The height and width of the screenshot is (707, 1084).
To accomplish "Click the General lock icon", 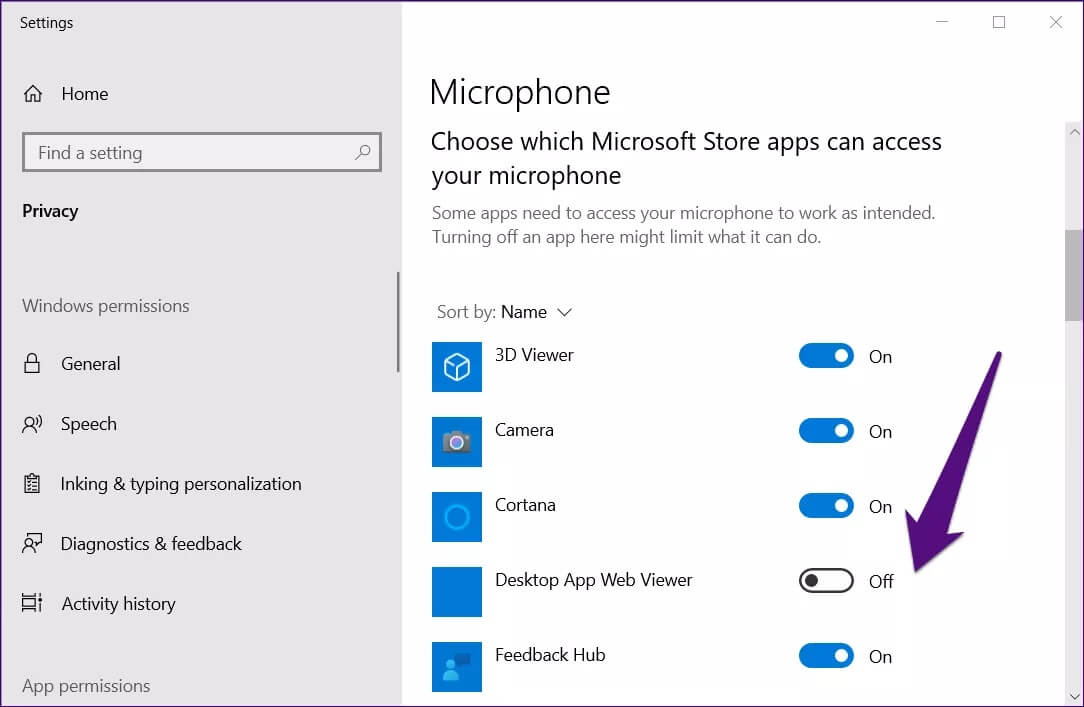I will coord(32,364).
